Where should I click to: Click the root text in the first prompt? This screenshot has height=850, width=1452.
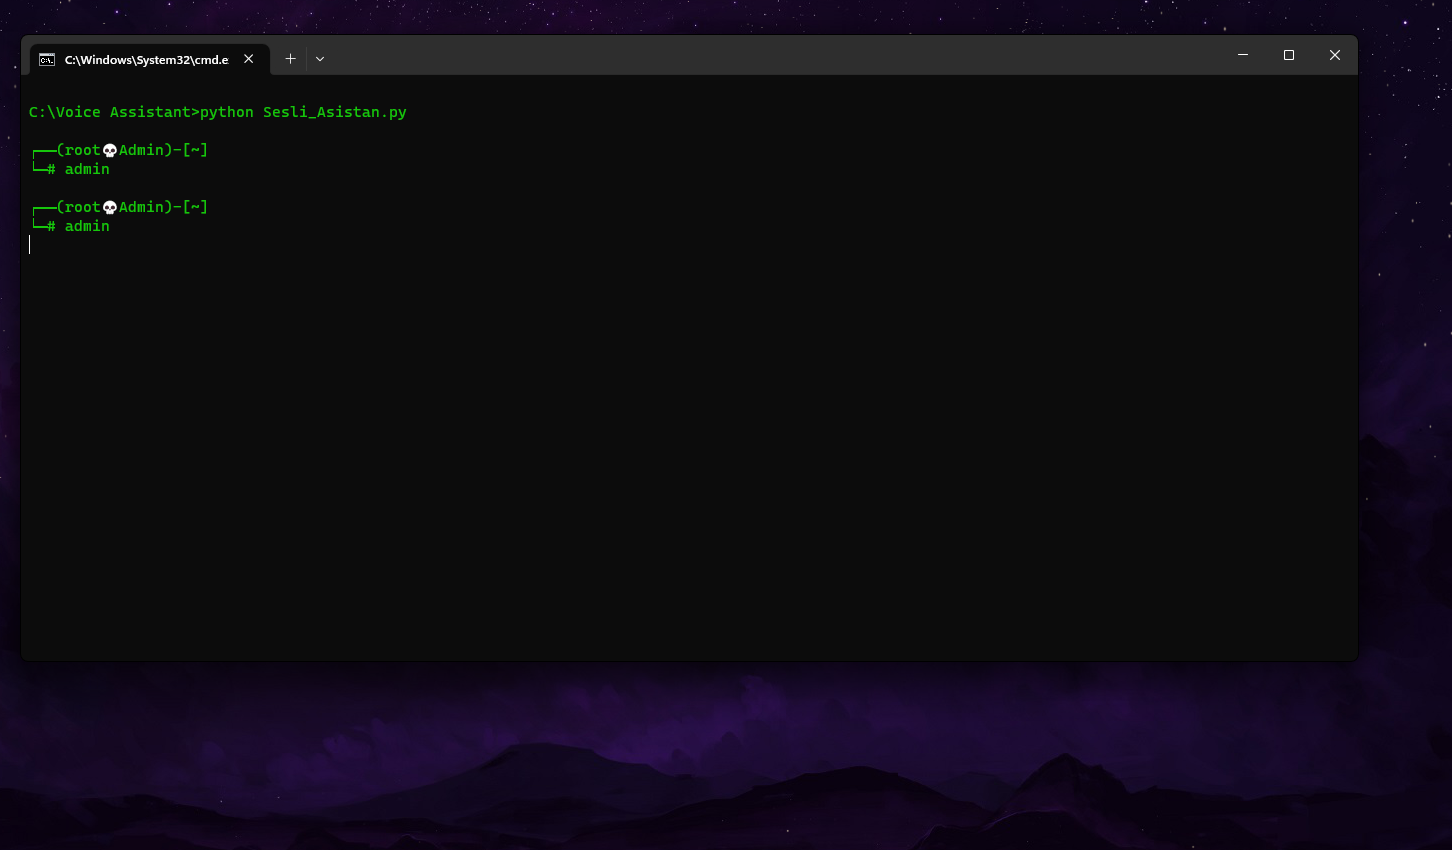pos(80,149)
